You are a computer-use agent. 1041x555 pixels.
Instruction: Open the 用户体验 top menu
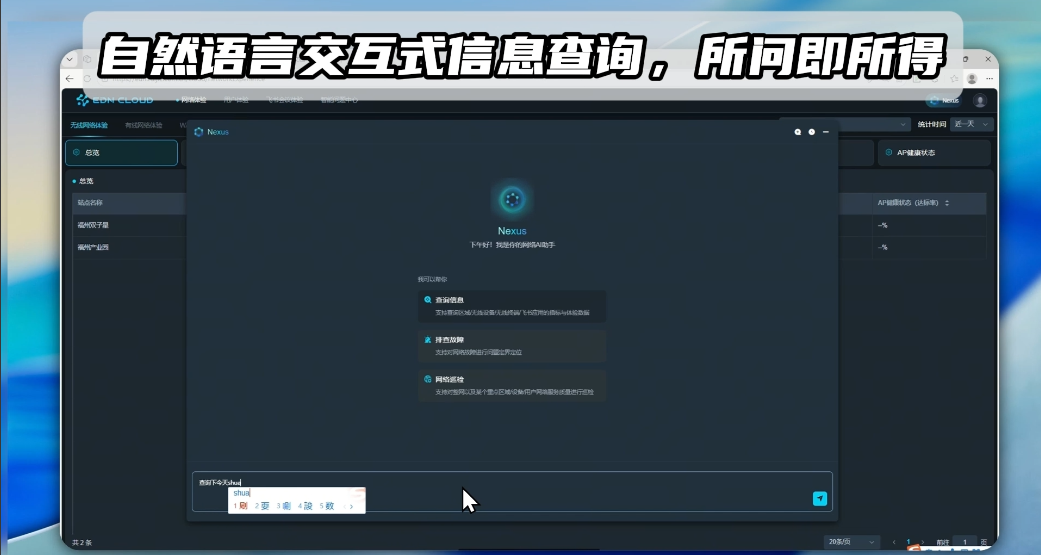236,100
